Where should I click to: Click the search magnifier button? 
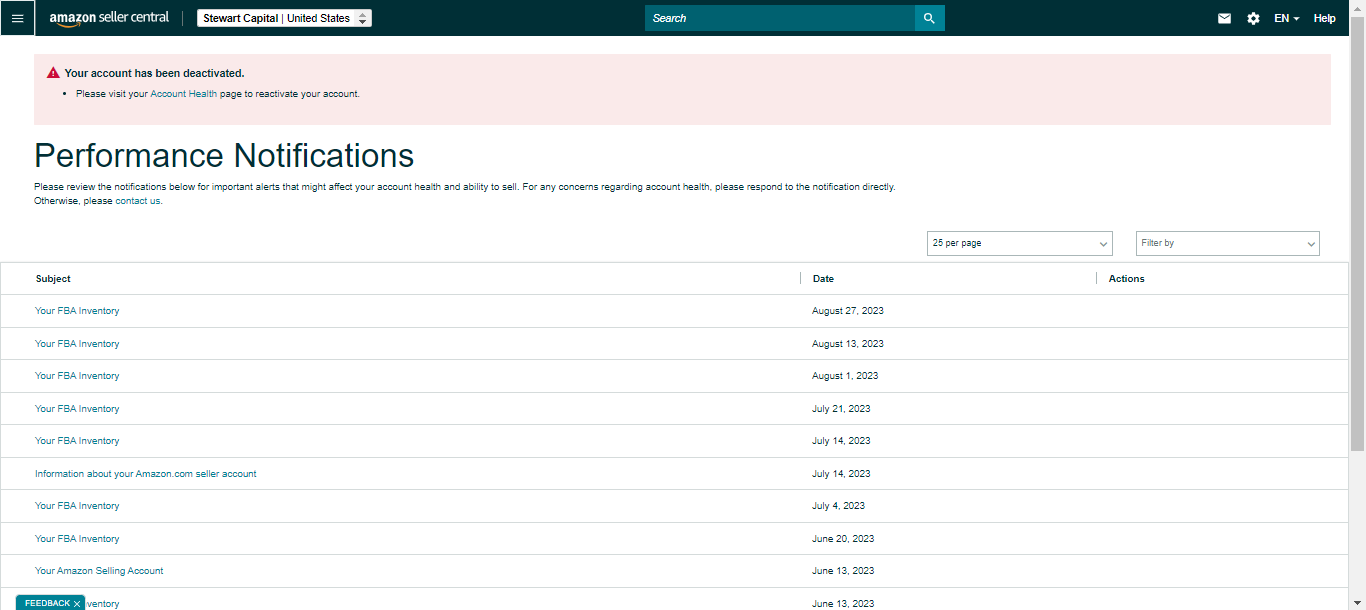coord(929,18)
